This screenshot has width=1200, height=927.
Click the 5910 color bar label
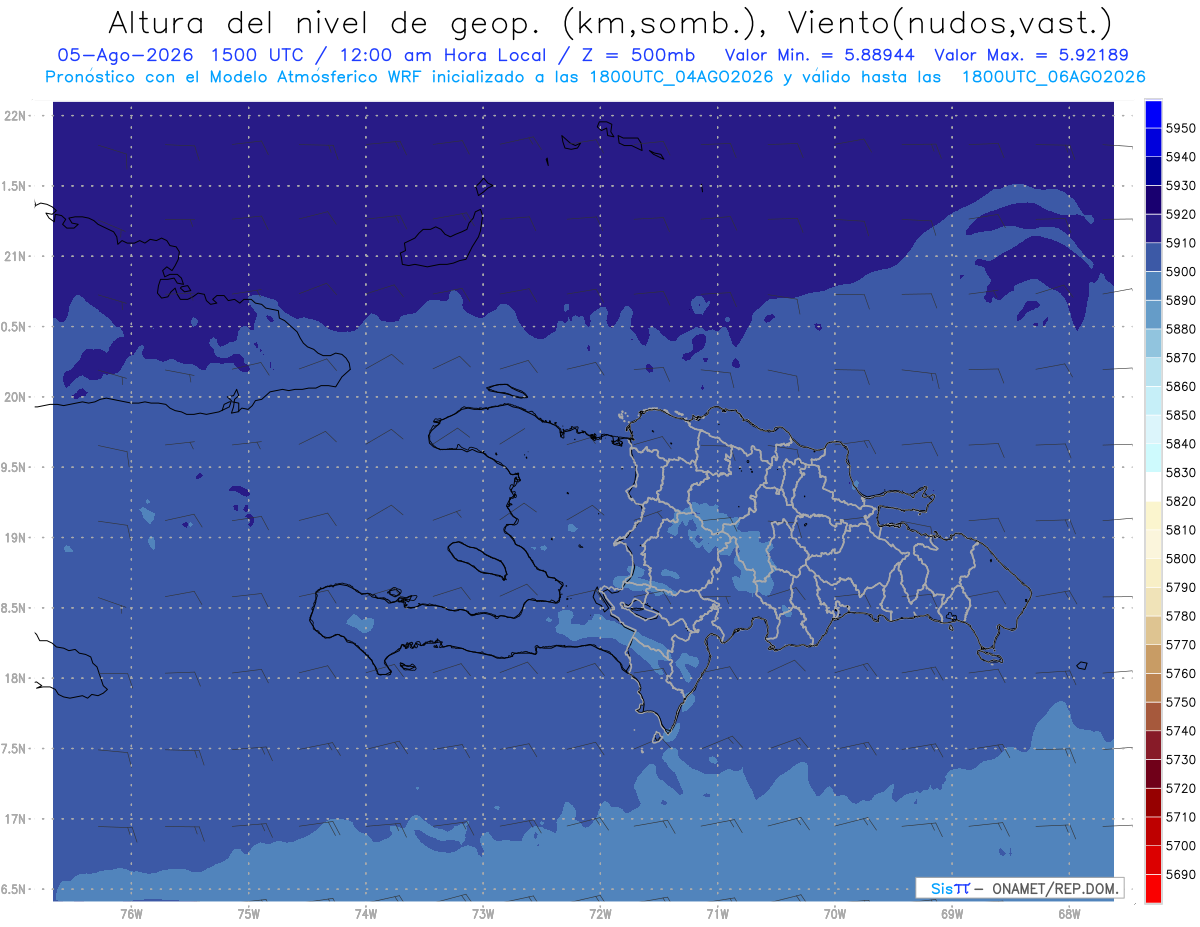(x=1181, y=243)
